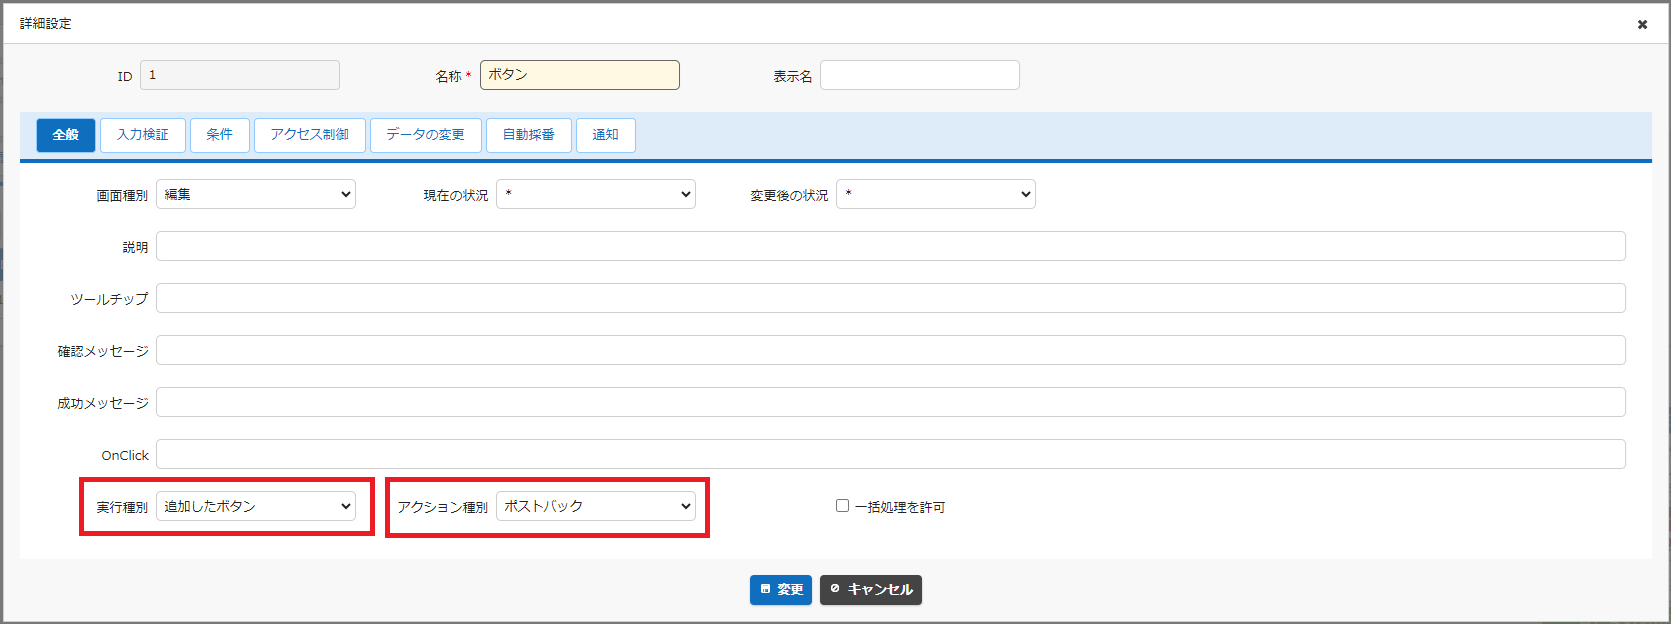Focus the 確認メッセージ input field

(891, 350)
